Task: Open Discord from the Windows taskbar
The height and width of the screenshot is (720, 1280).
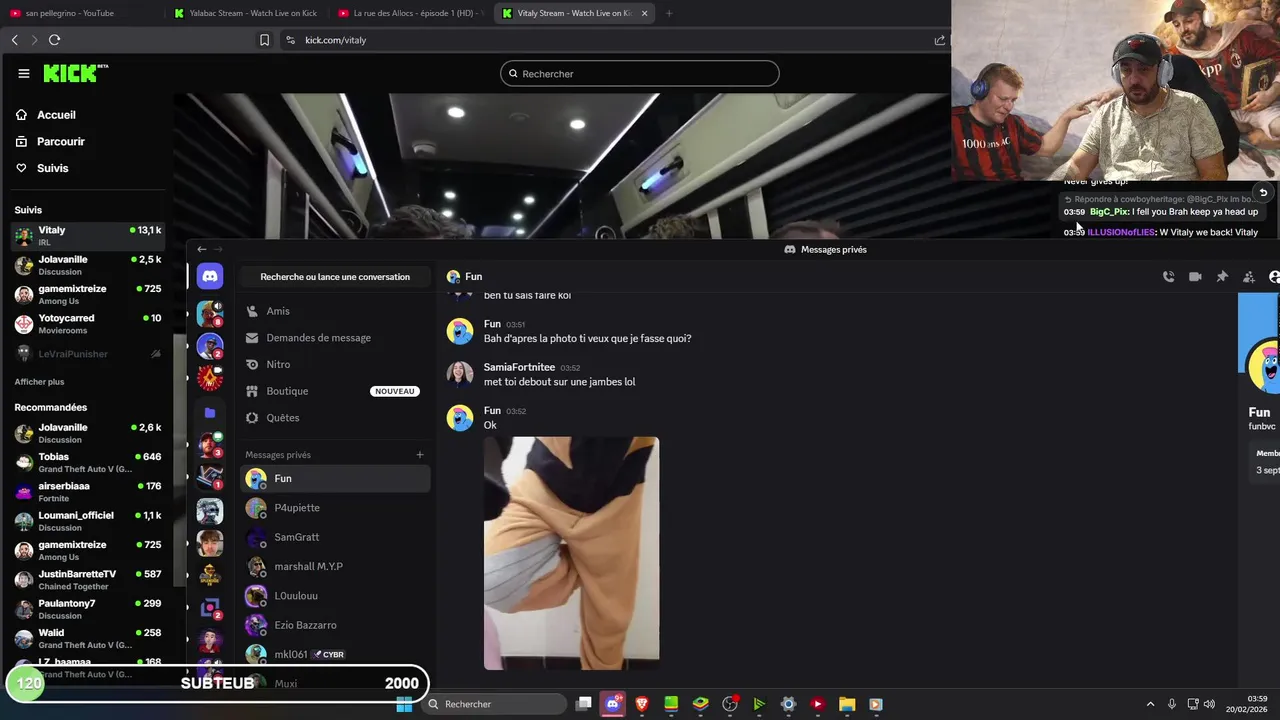Action: 613,704
